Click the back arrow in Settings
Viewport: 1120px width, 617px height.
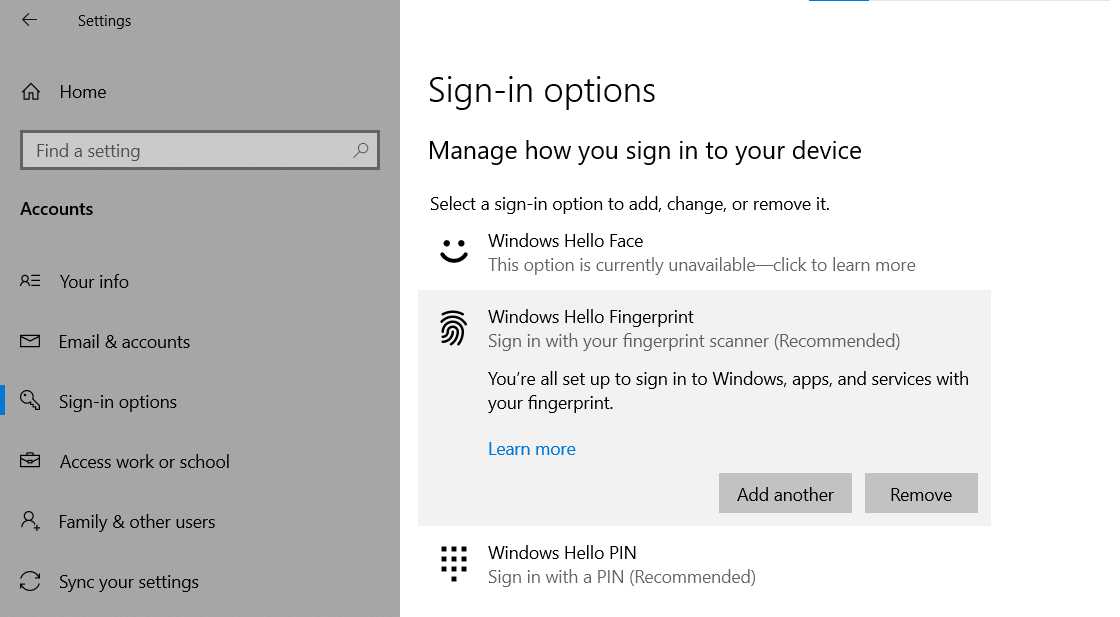click(29, 20)
